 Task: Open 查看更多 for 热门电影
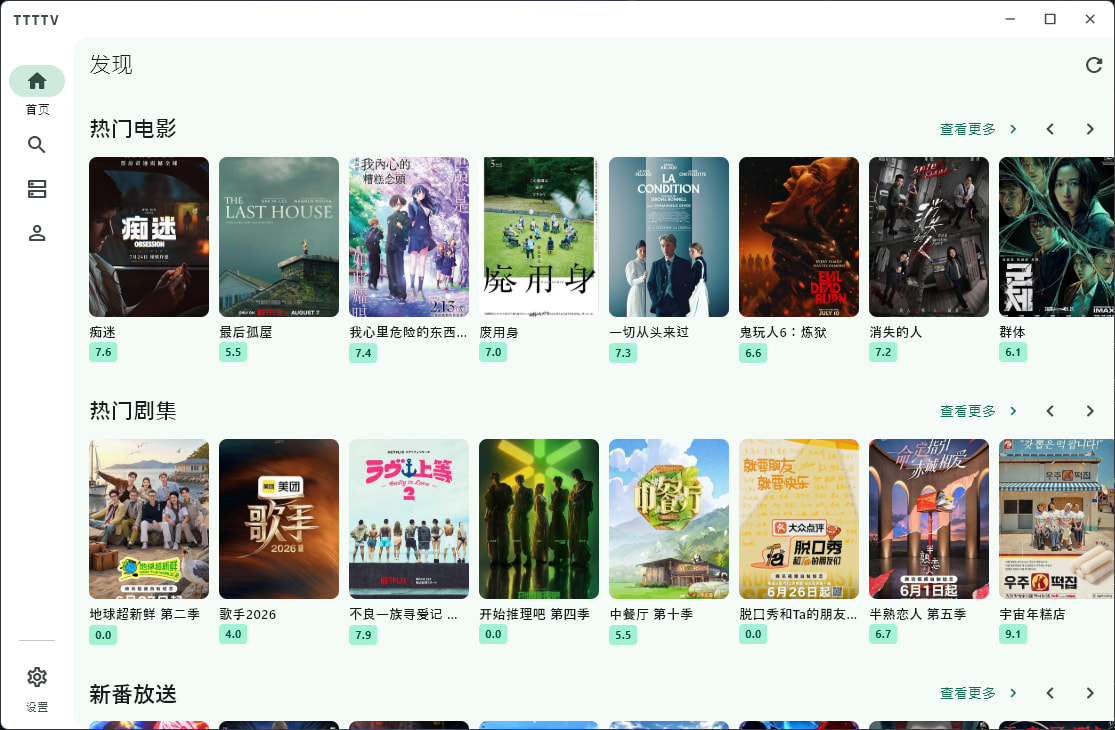pyautogui.click(x=978, y=129)
